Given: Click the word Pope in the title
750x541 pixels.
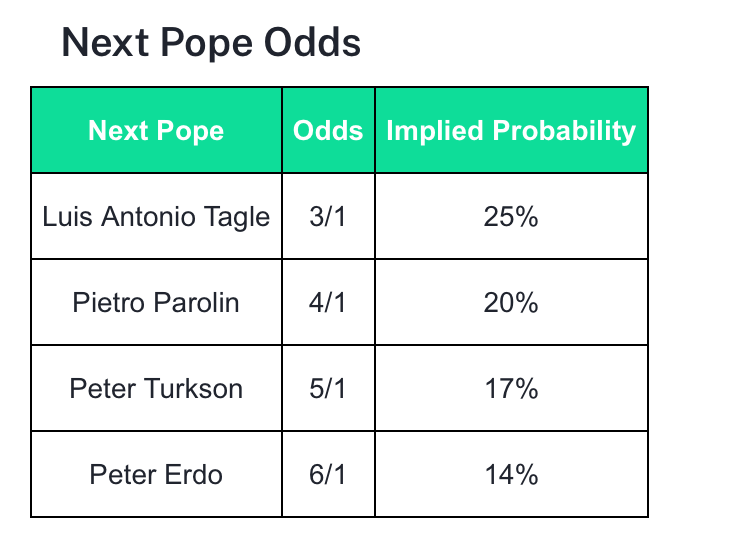Looking at the screenshot, I should 207,44.
